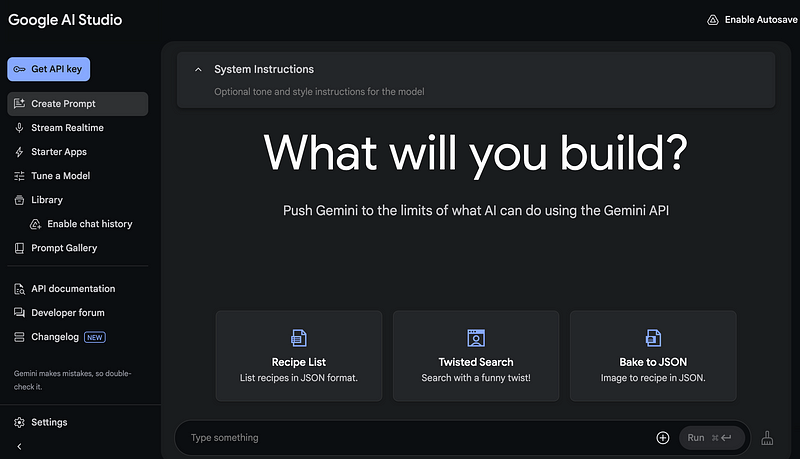Click the drive icon beside Enable chat history
The height and width of the screenshot is (459, 800).
tap(35, 224)
